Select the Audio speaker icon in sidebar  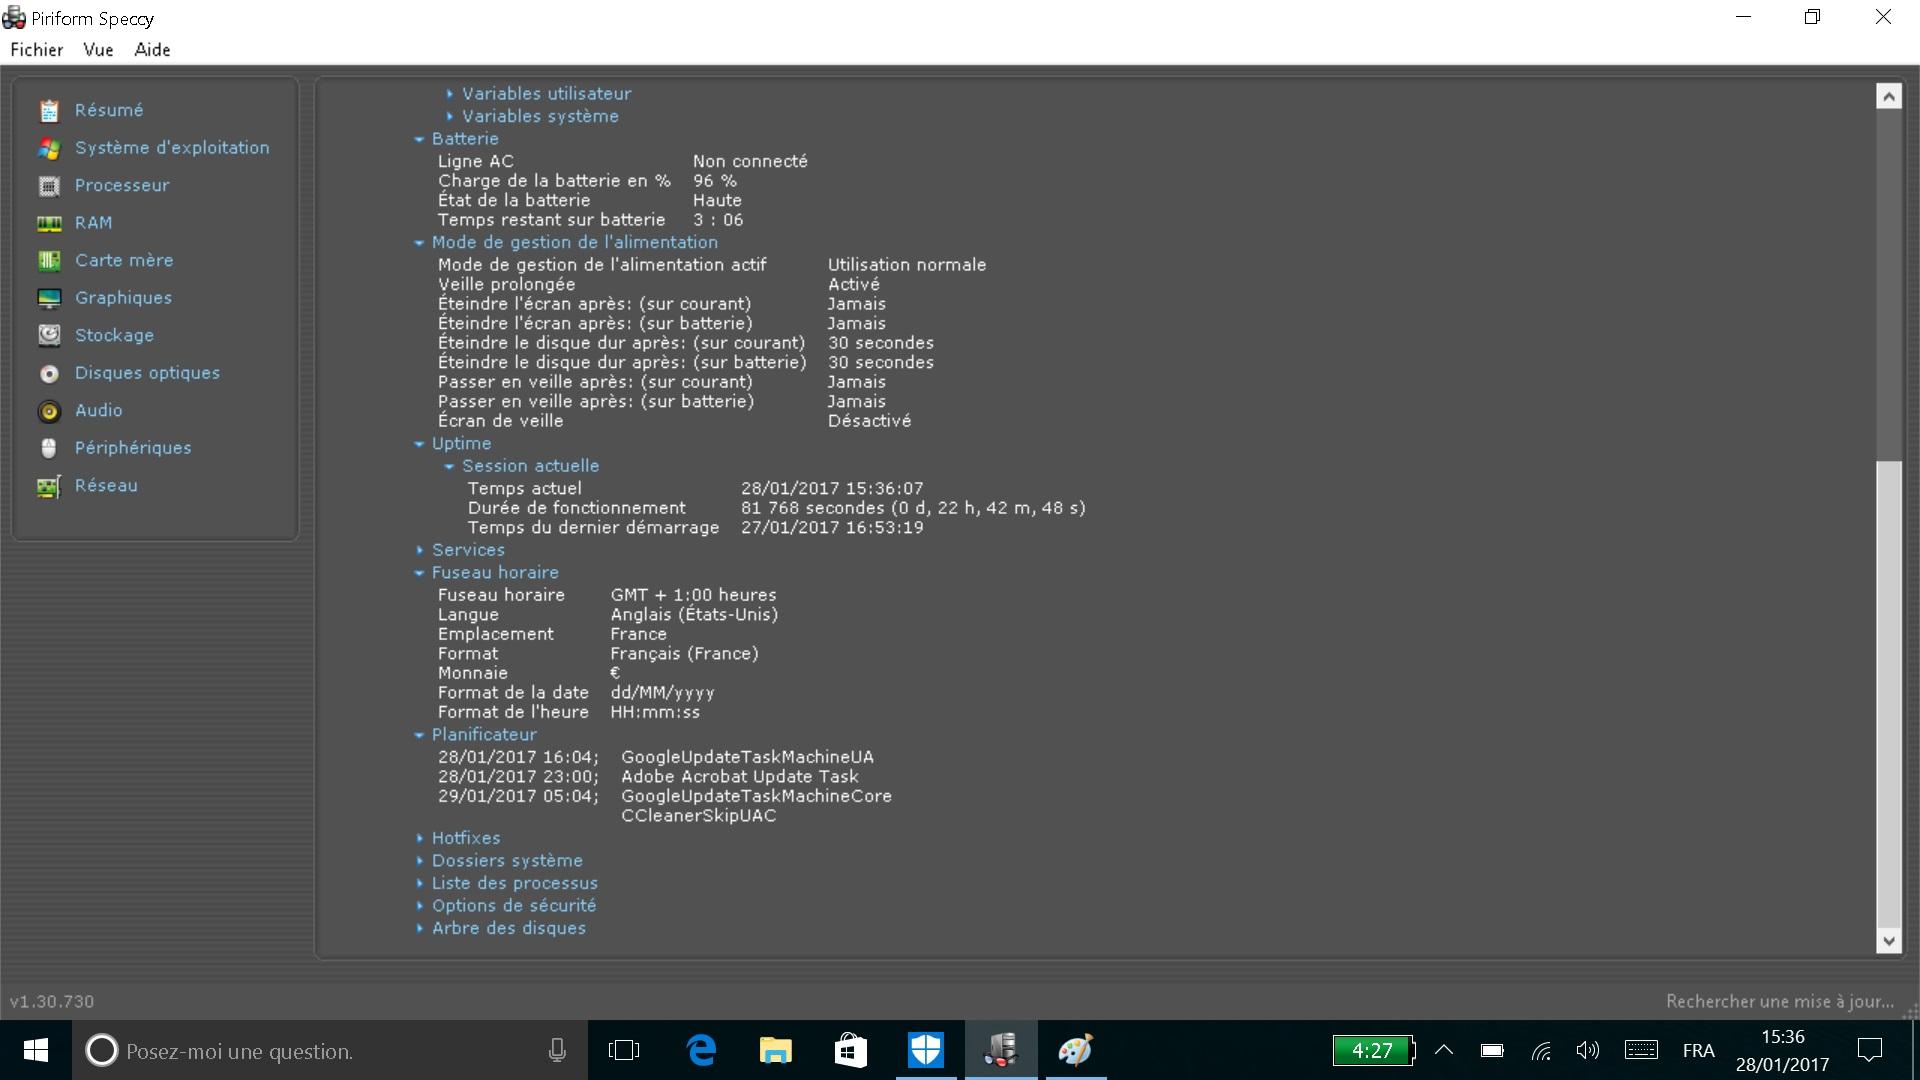[49, 410]
